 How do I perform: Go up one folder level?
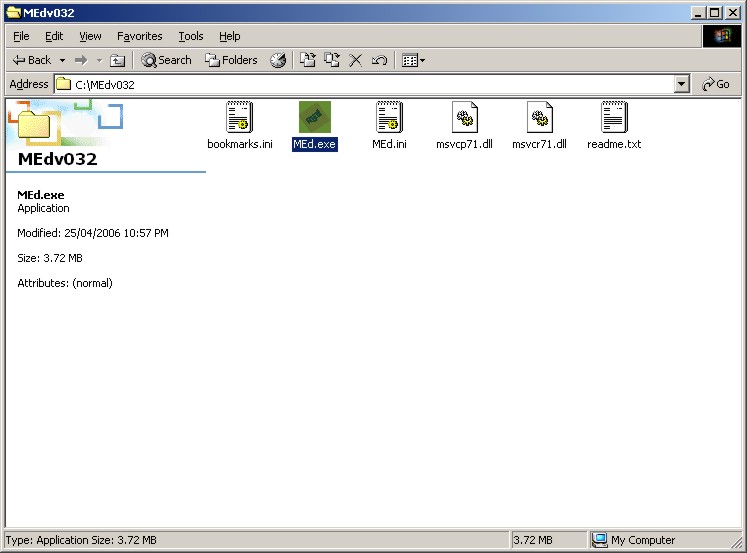tap(117, 60)
